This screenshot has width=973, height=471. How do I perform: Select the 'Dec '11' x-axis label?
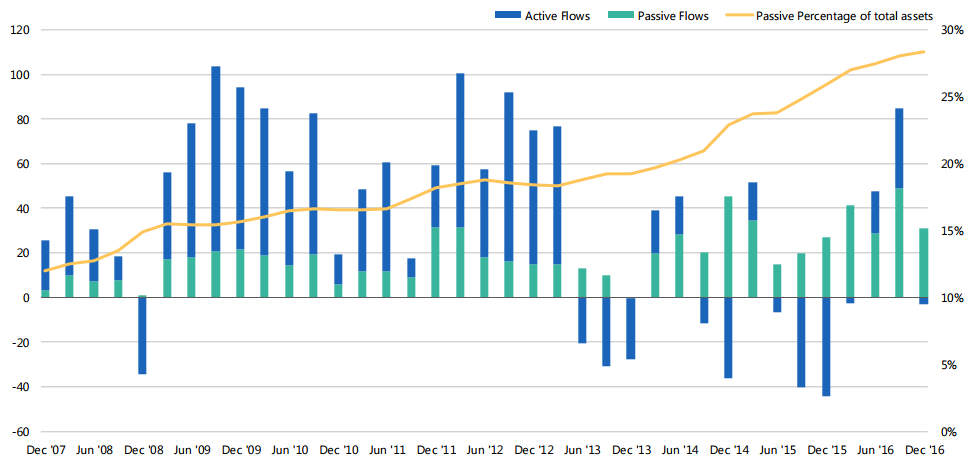point(435,451)
